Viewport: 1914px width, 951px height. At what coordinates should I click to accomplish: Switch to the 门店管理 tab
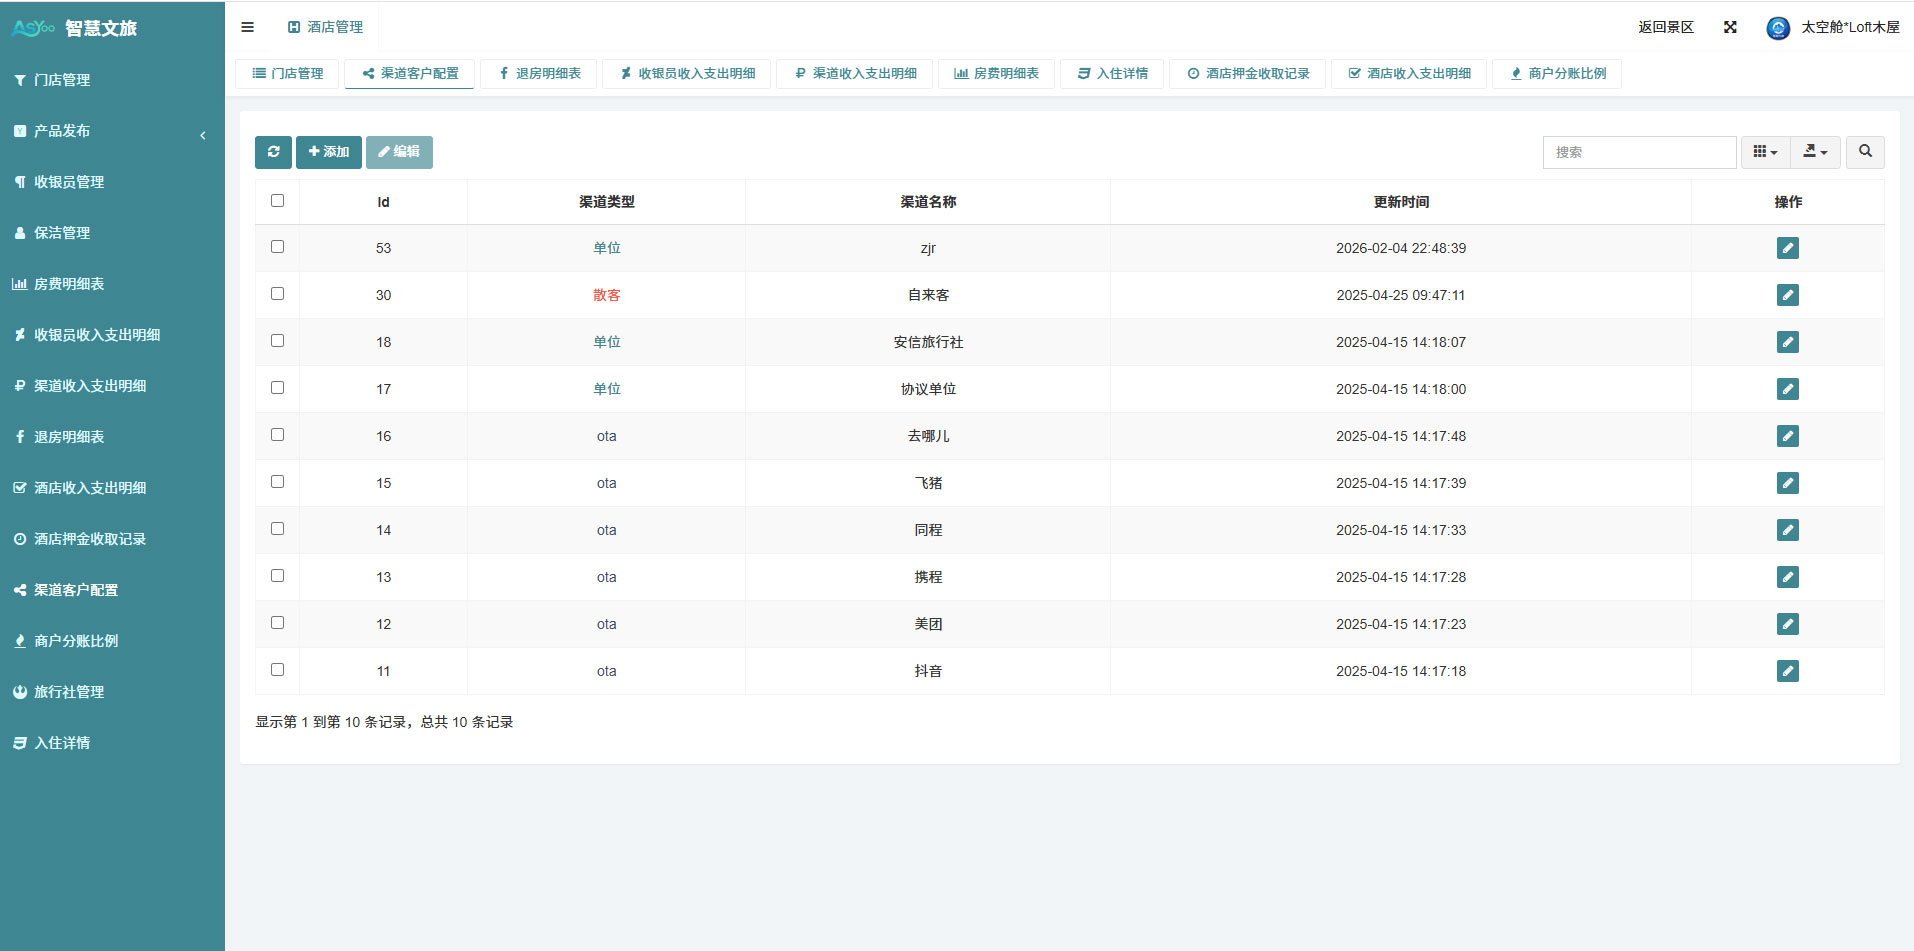[x=287, y=74]
